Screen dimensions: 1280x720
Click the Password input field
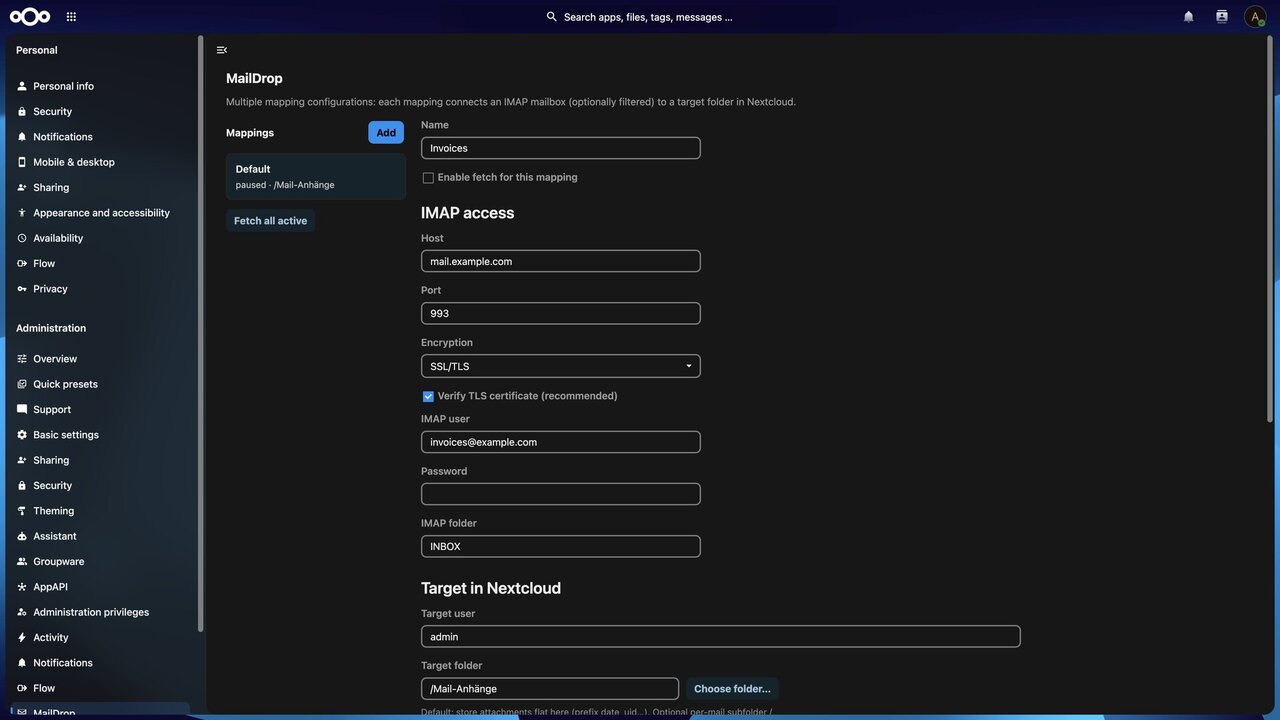click(560, 494)
